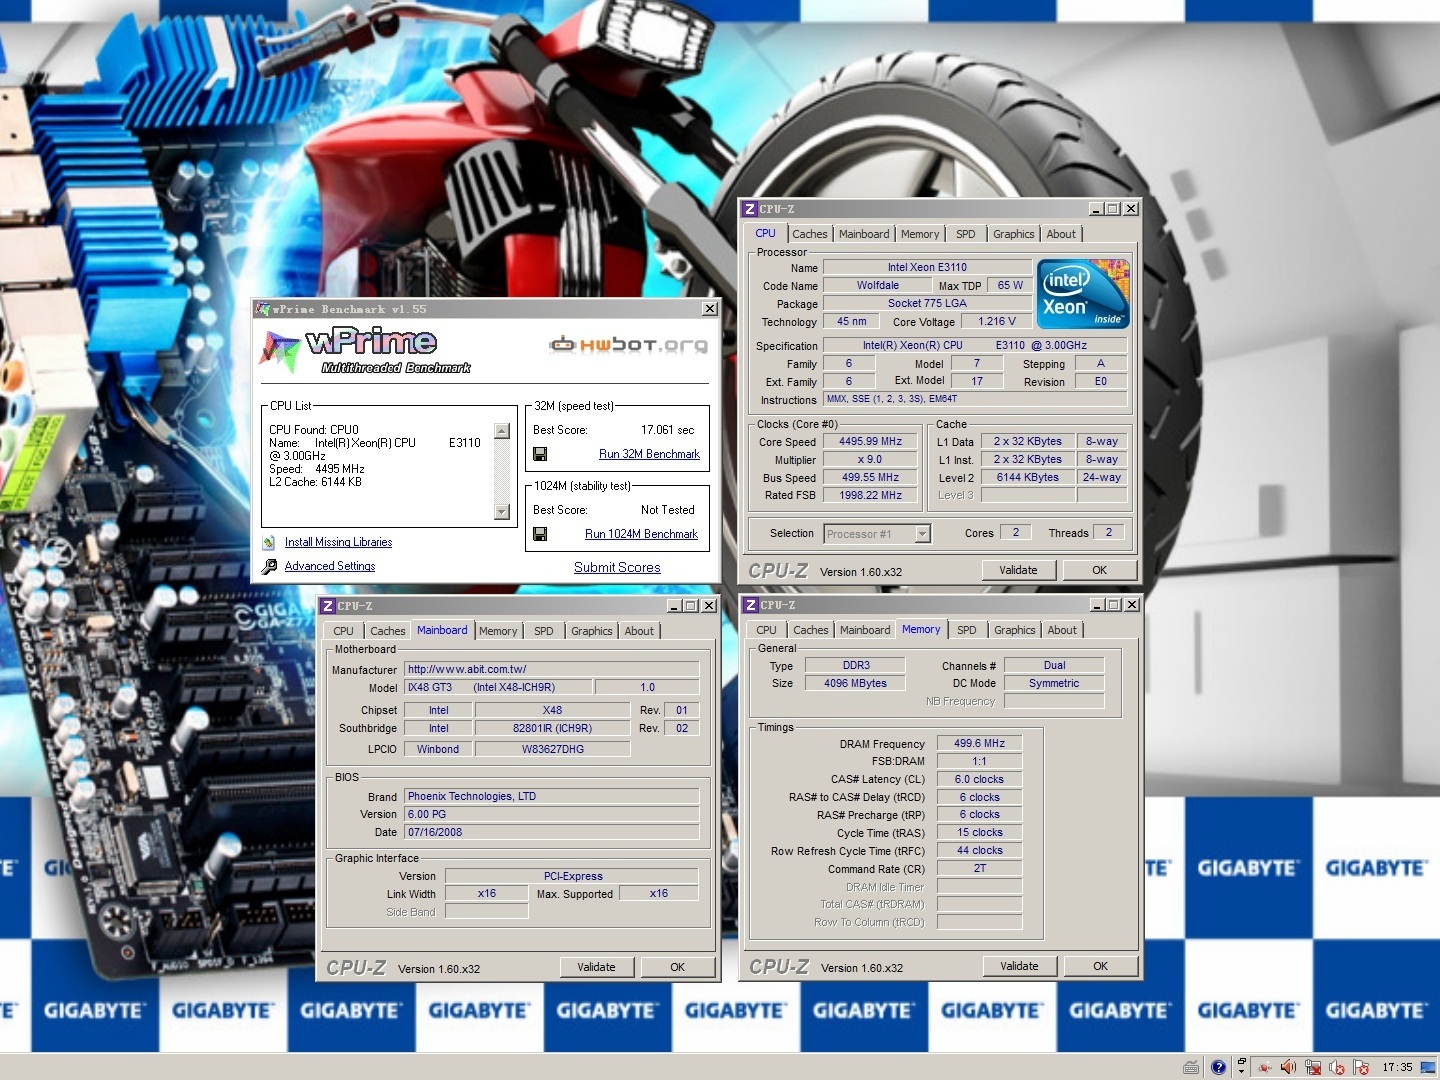Switch to CPU tab in Mainboard window
This screenshot has height=1080, width=1440.
pos(343,631)
